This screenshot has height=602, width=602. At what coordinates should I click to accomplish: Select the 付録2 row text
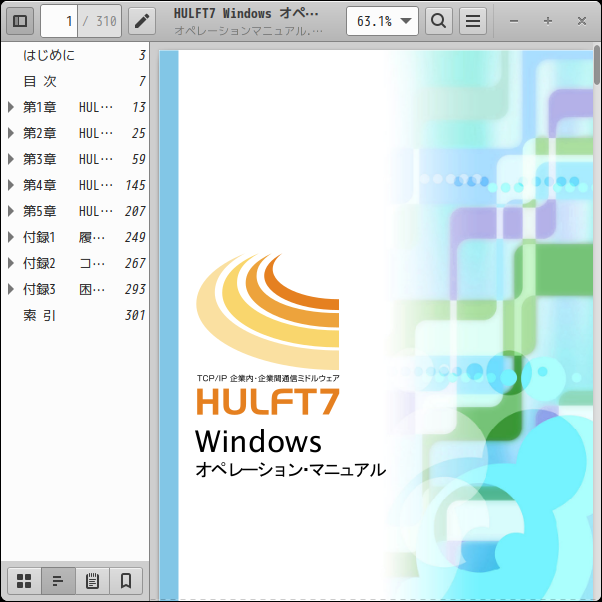coord(64,263)
